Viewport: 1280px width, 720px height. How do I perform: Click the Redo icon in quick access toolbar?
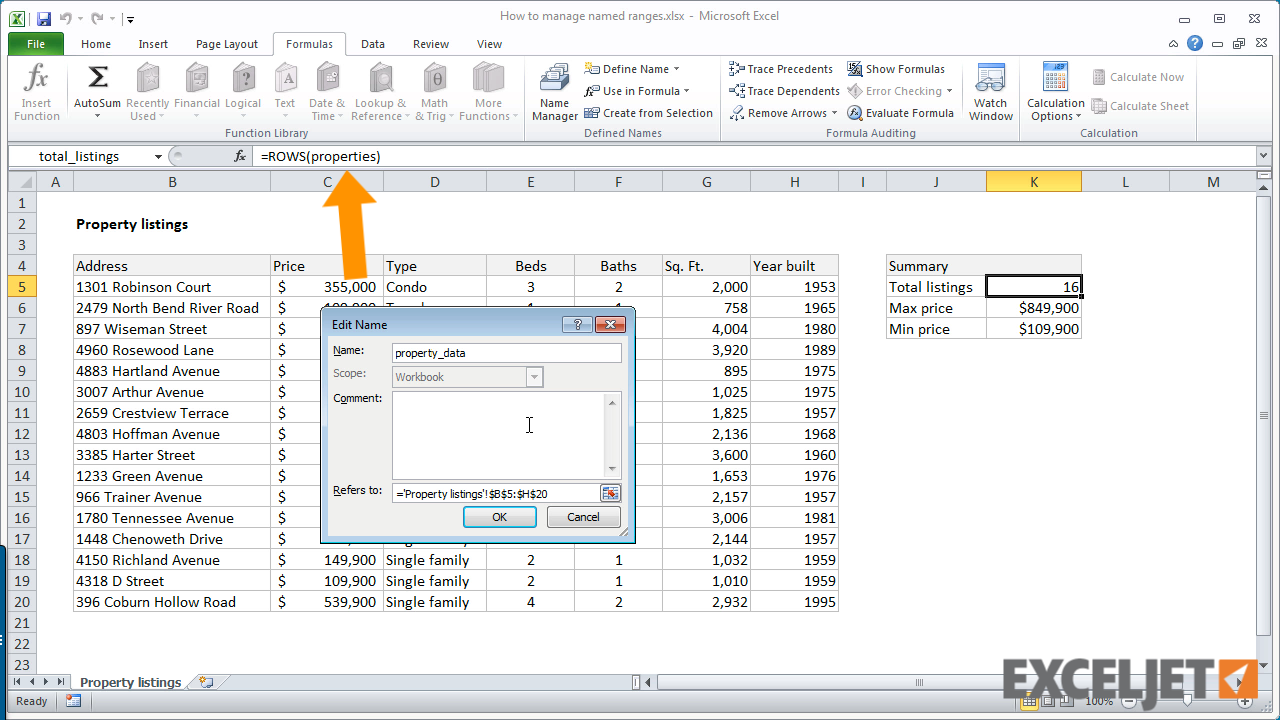coord(97,18)
